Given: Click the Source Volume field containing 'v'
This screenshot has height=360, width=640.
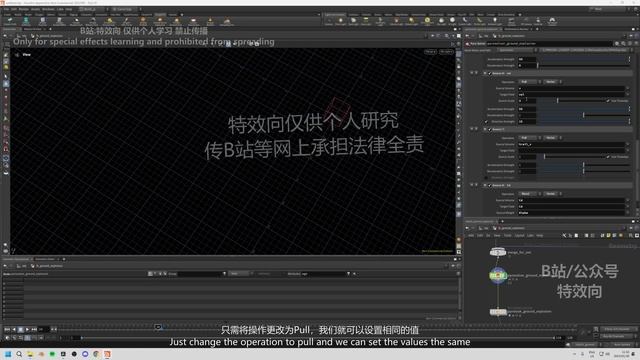Looking at the screenshot, I should (x=571, y=88).
